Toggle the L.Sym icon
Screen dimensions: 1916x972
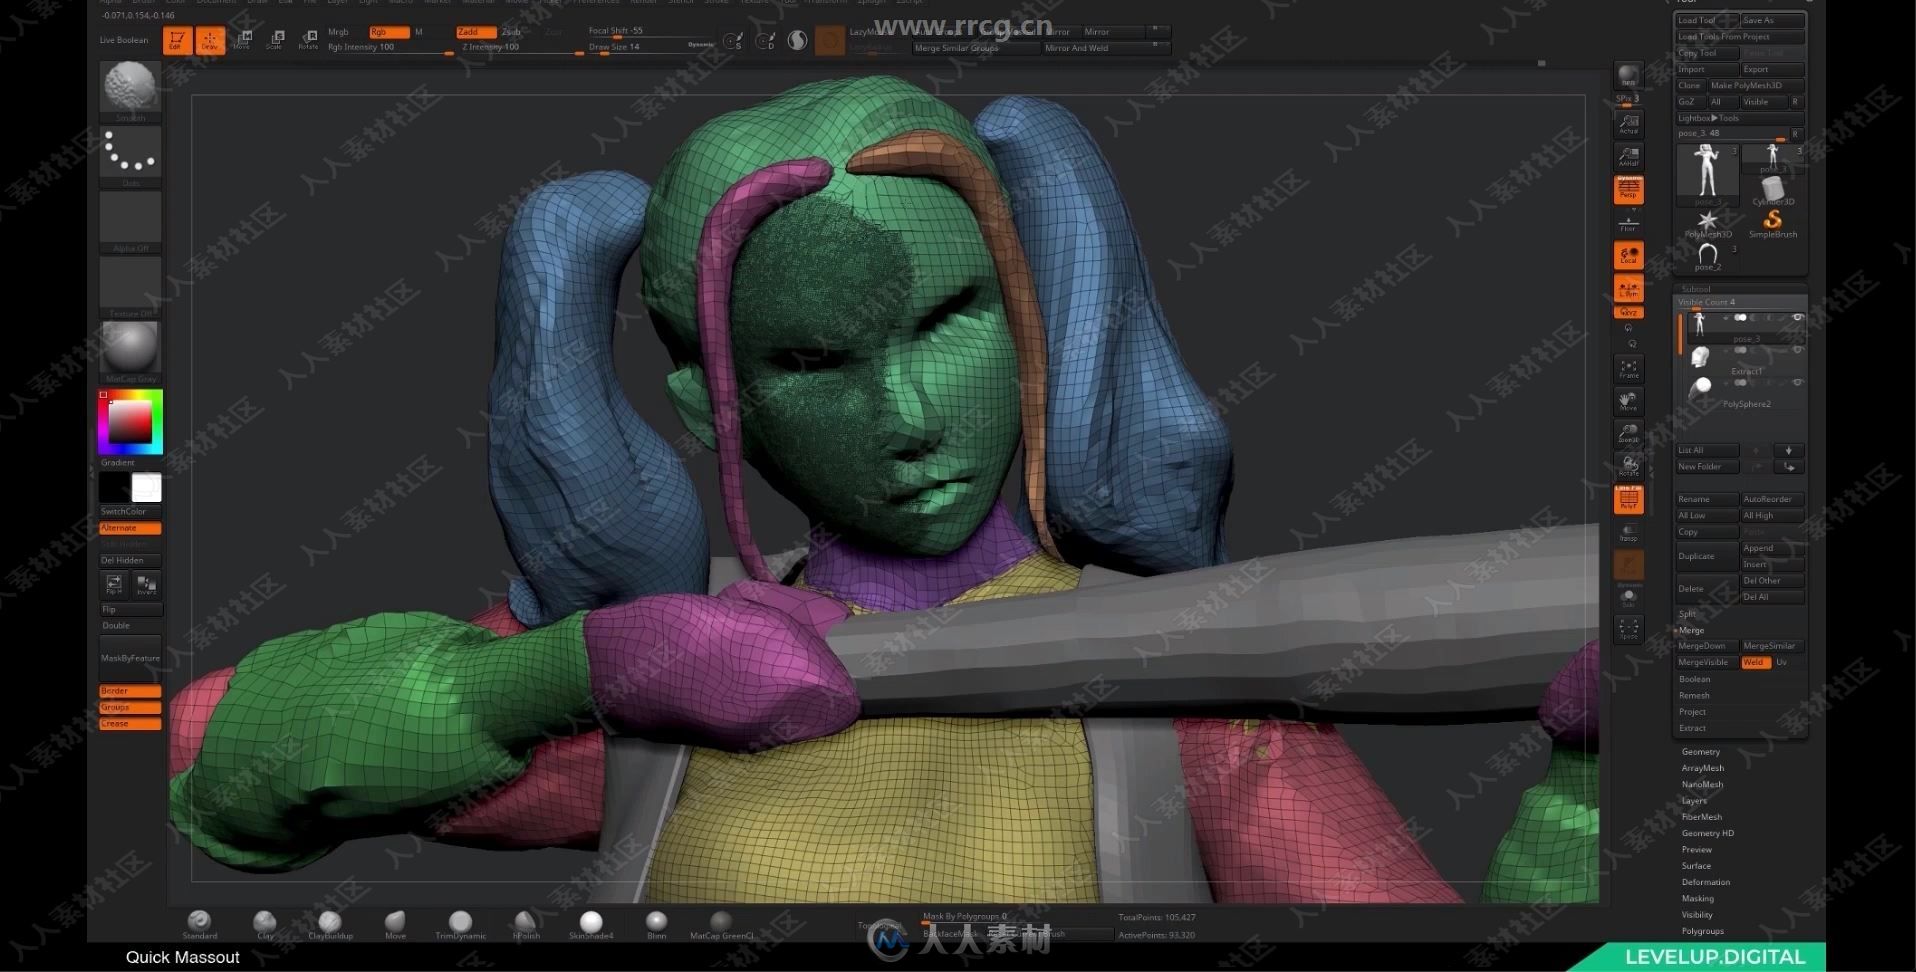[1628, 288]
